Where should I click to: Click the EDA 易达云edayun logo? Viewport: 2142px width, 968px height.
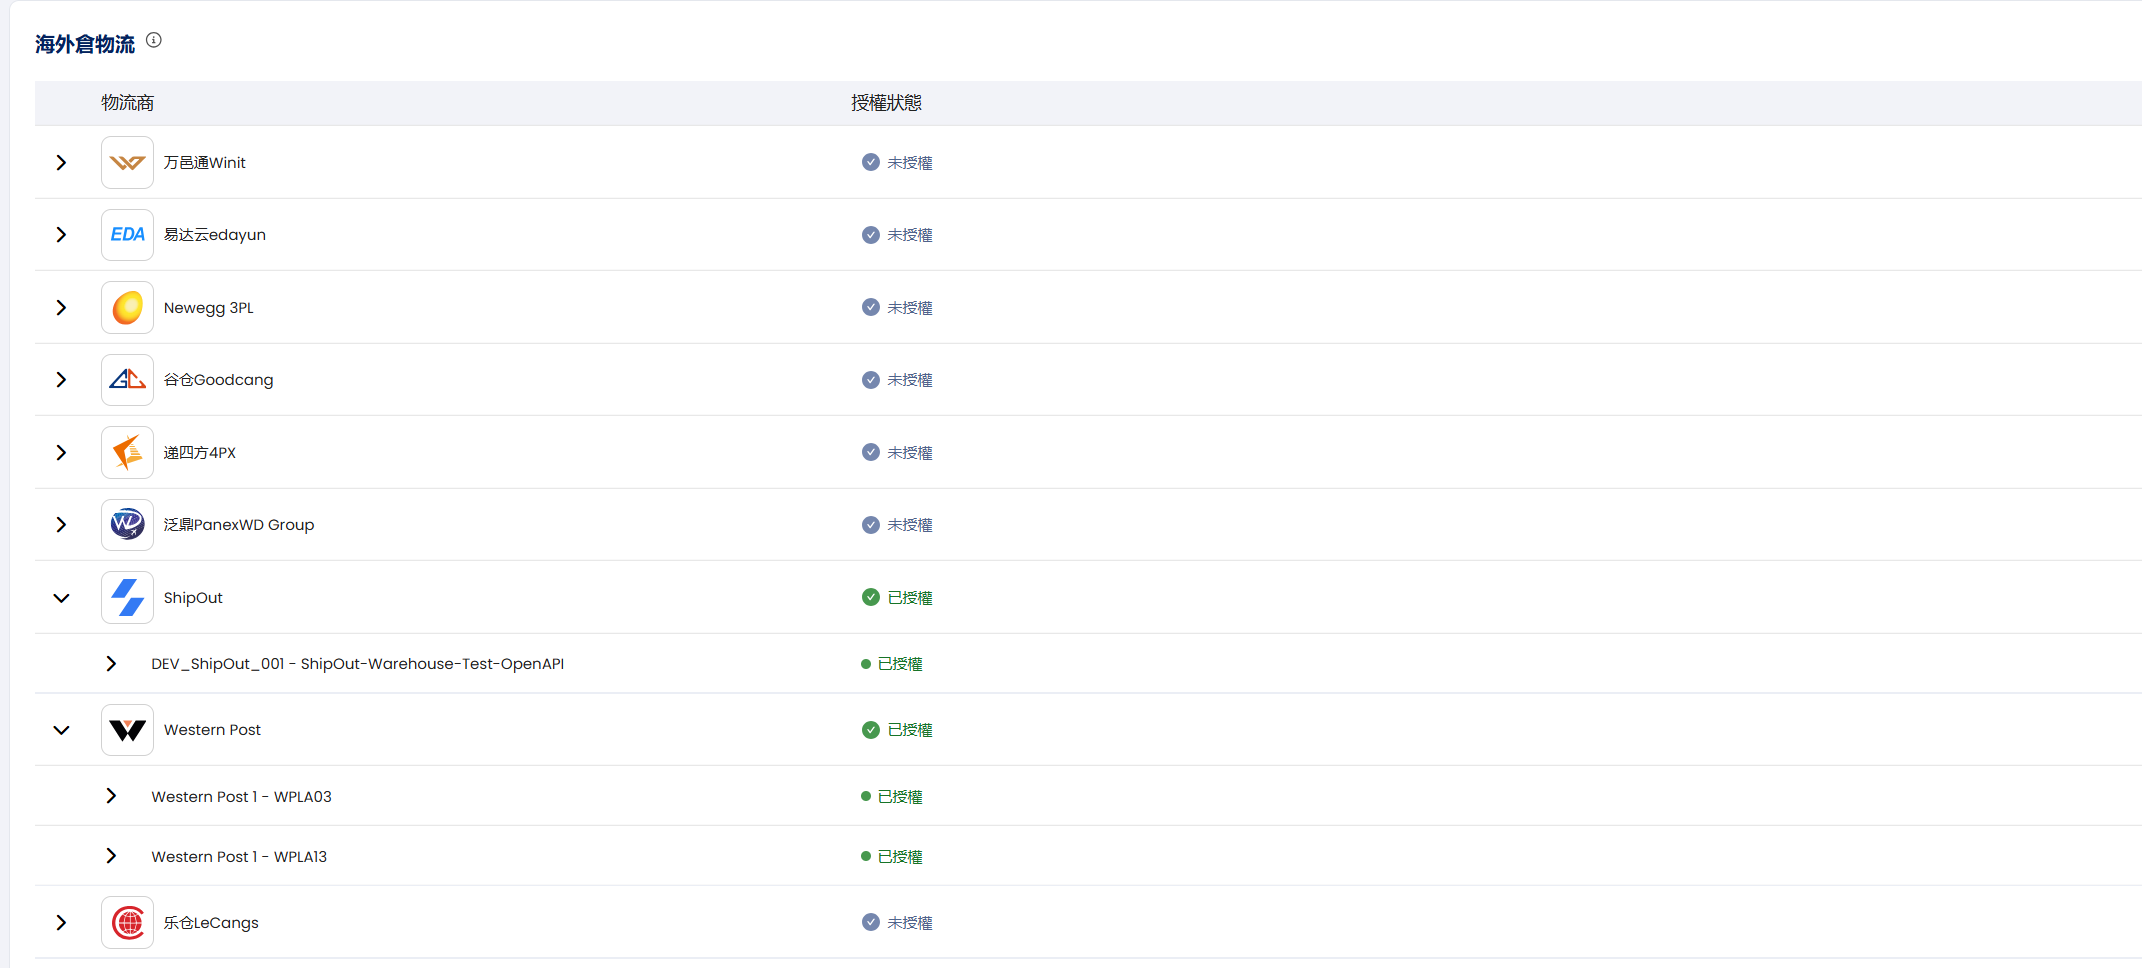pos(127,235)
